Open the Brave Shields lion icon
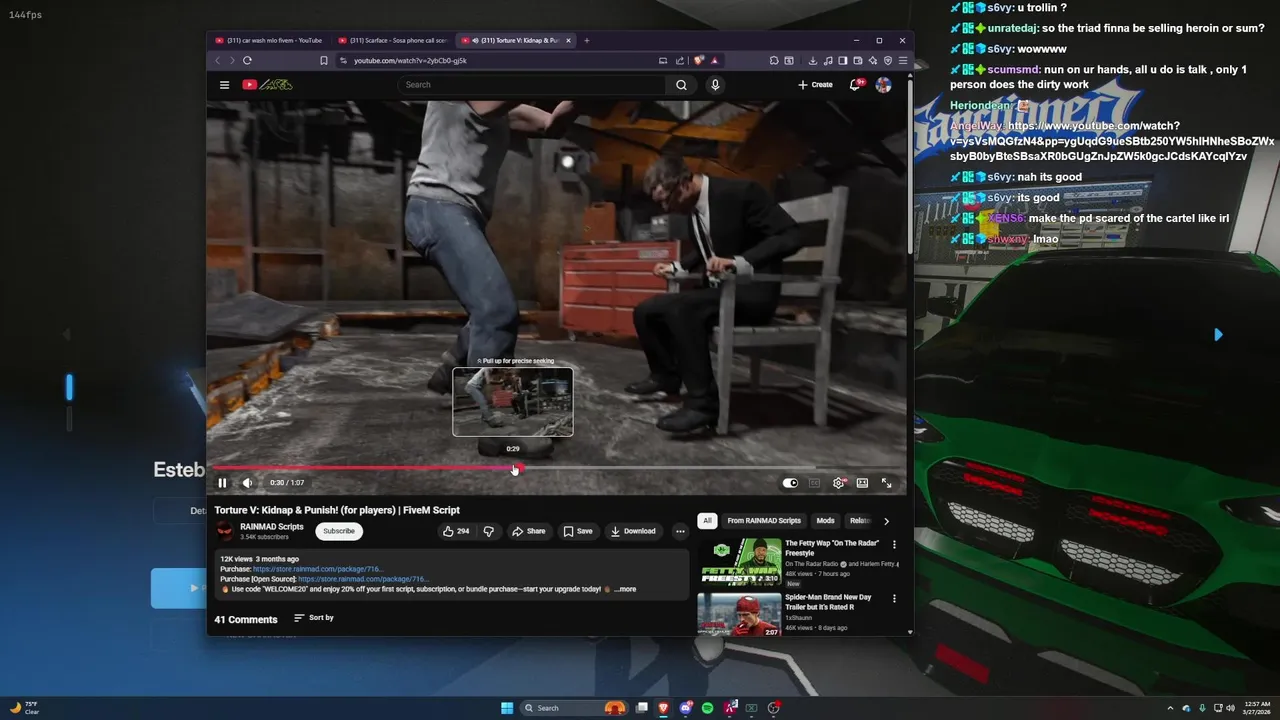This screenshot has height=720, width=1280. coord(699,60)
